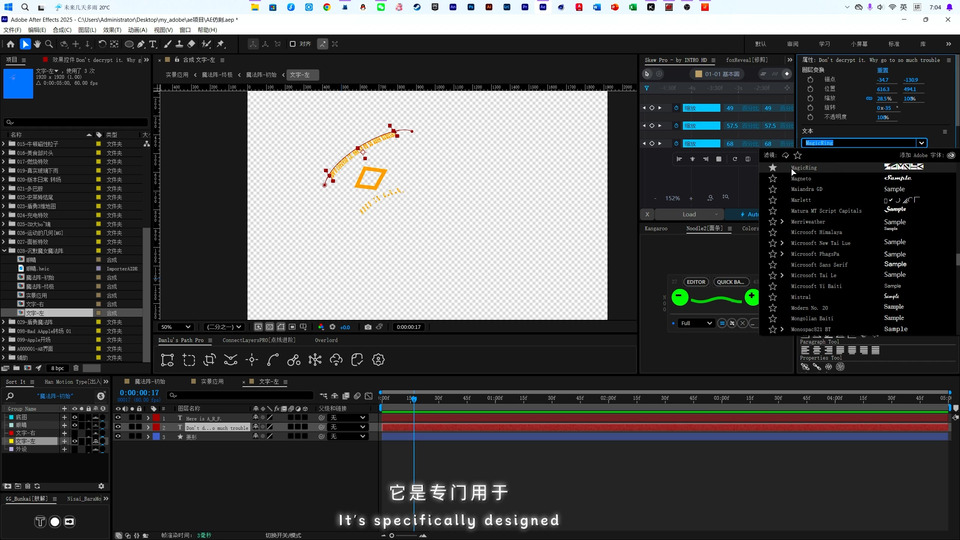Switch to ConnectLayersPRO tab

click(258, 340)
